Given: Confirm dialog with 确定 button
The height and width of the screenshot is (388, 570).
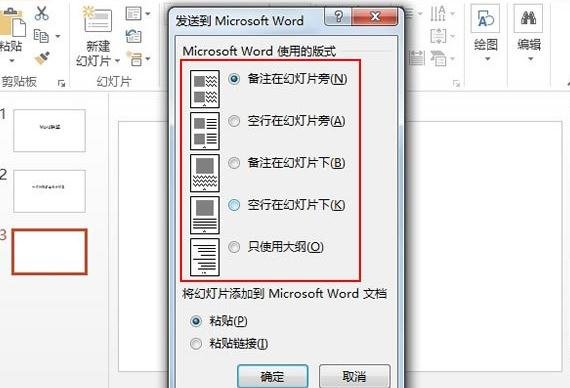Looking at the screenshot, I should [272, 376].
